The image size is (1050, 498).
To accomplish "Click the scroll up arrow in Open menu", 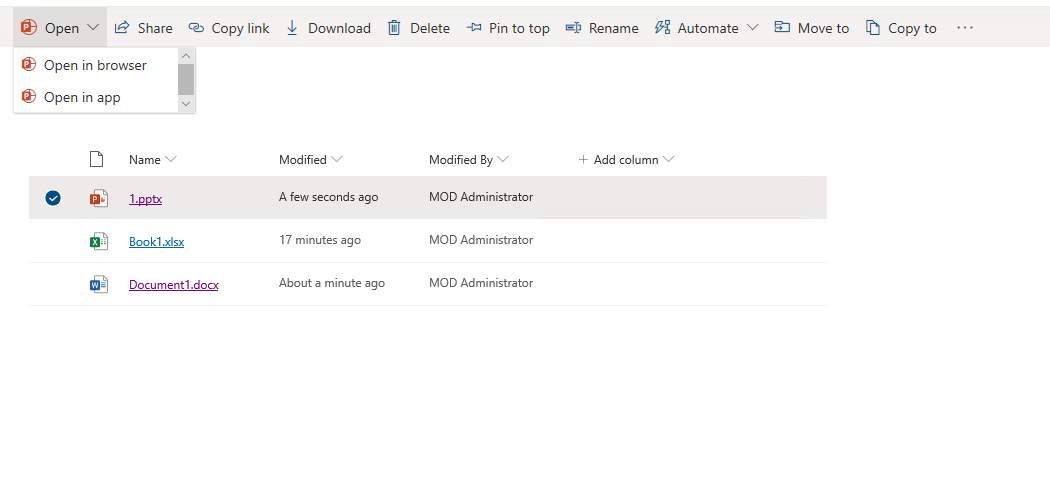I will point(186,56).
